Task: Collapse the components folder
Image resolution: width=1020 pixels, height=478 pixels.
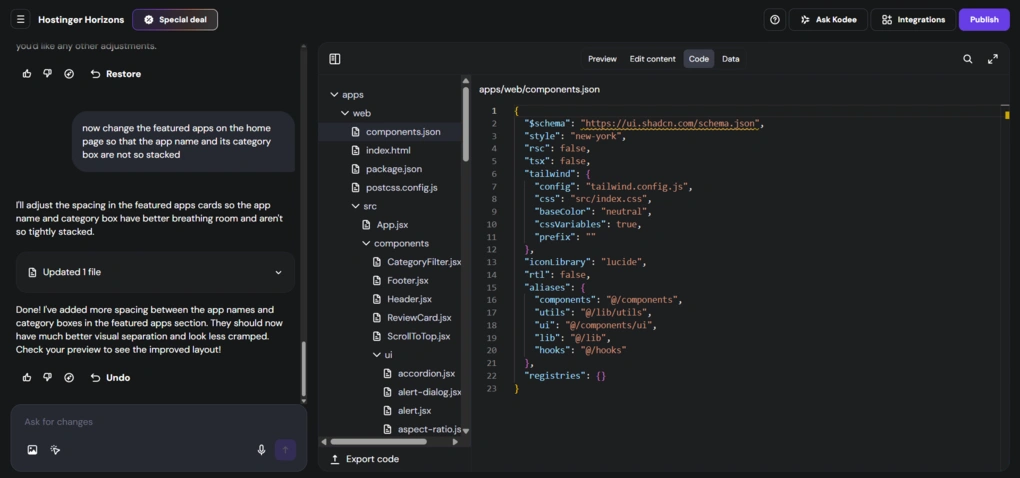Action: [x=396, y=243]
